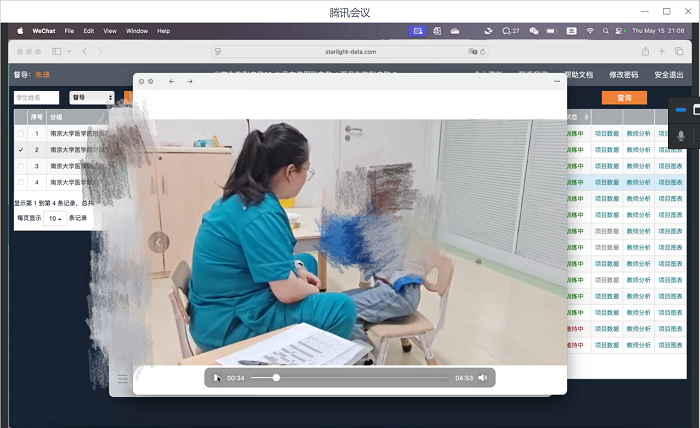Play the video

click(x=217, y=378)
